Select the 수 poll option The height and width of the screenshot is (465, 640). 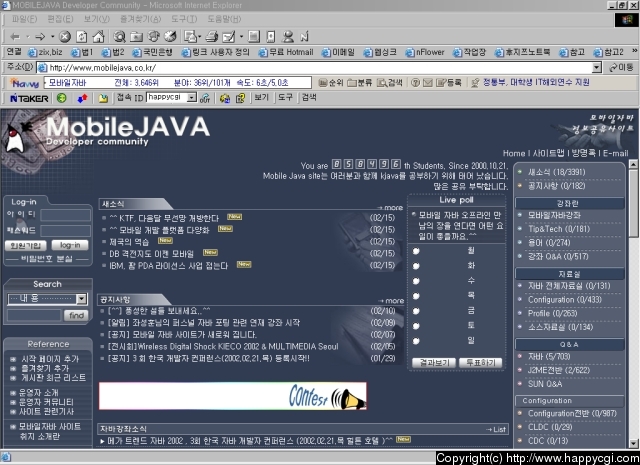416,281
